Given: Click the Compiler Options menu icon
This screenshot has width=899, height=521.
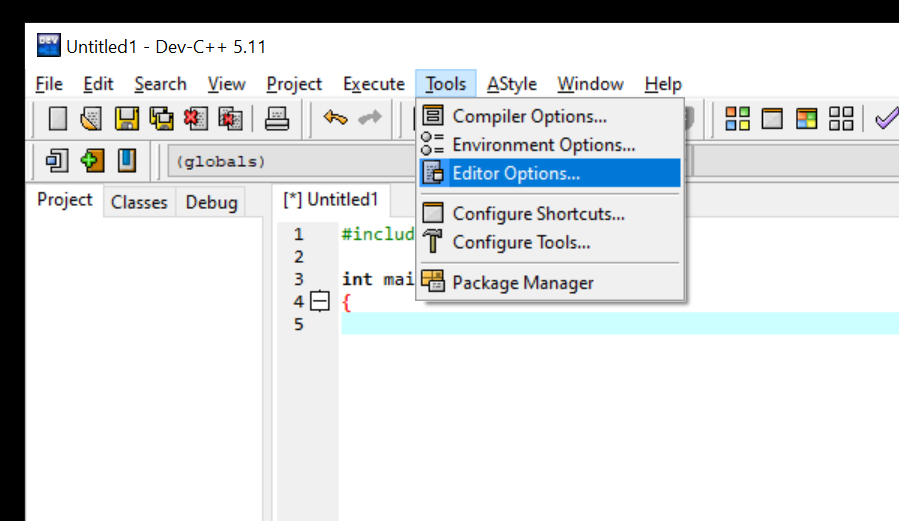Looking at the screenshot, I should (433, 115).
